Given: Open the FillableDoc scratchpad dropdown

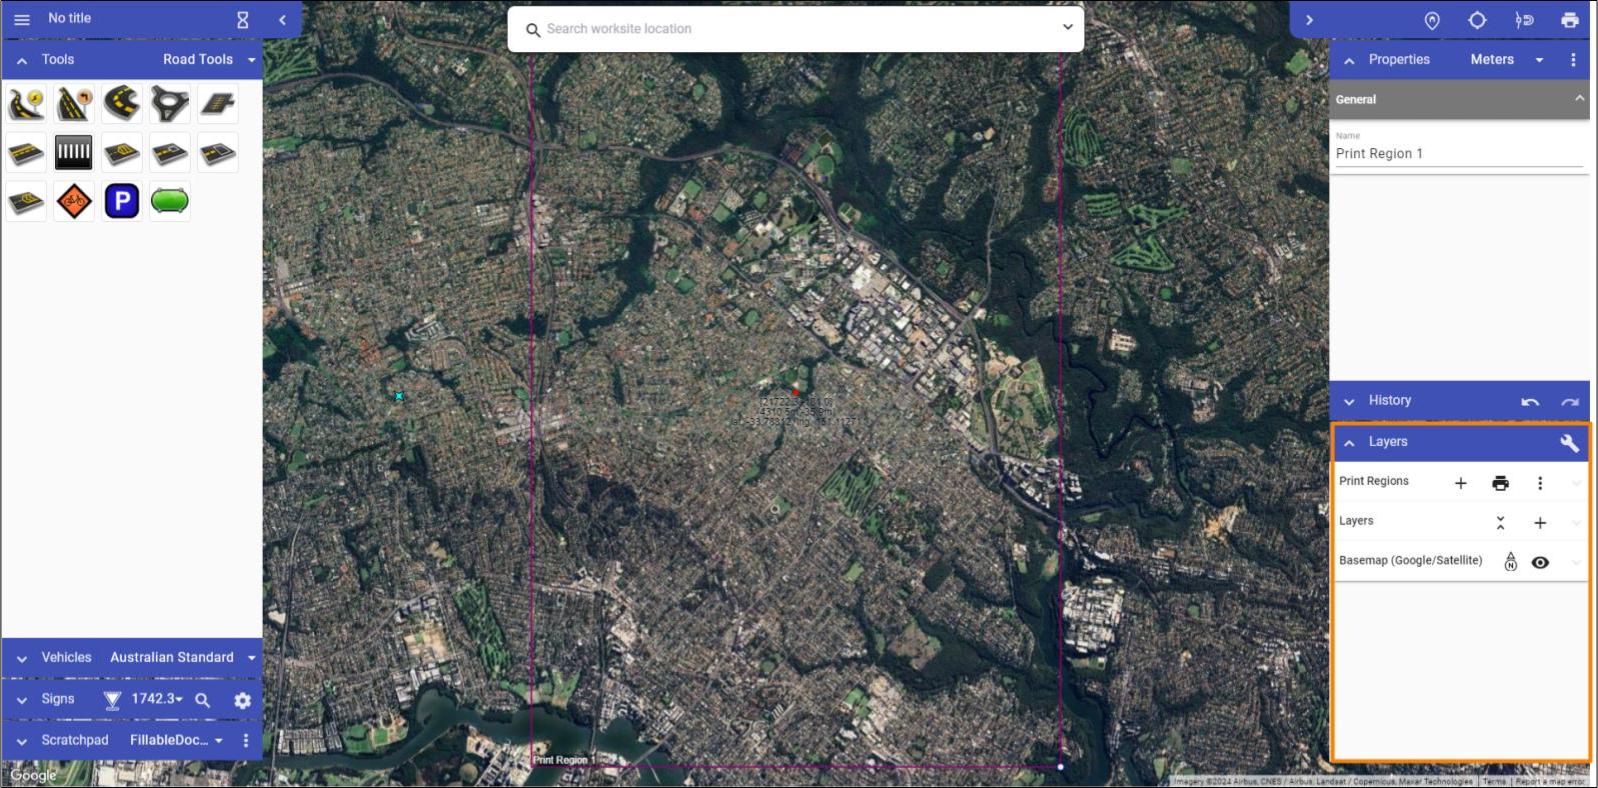Looking at the screenshot, I should (x=176, y=741).
